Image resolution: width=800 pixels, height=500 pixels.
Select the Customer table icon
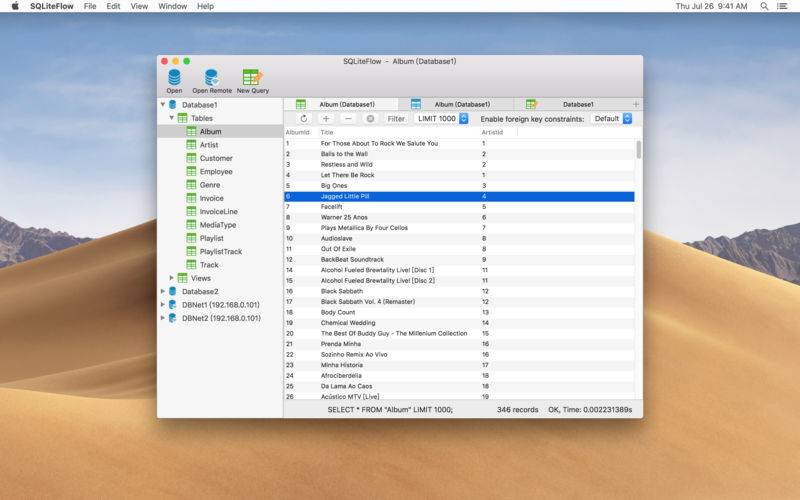(191, 158)
